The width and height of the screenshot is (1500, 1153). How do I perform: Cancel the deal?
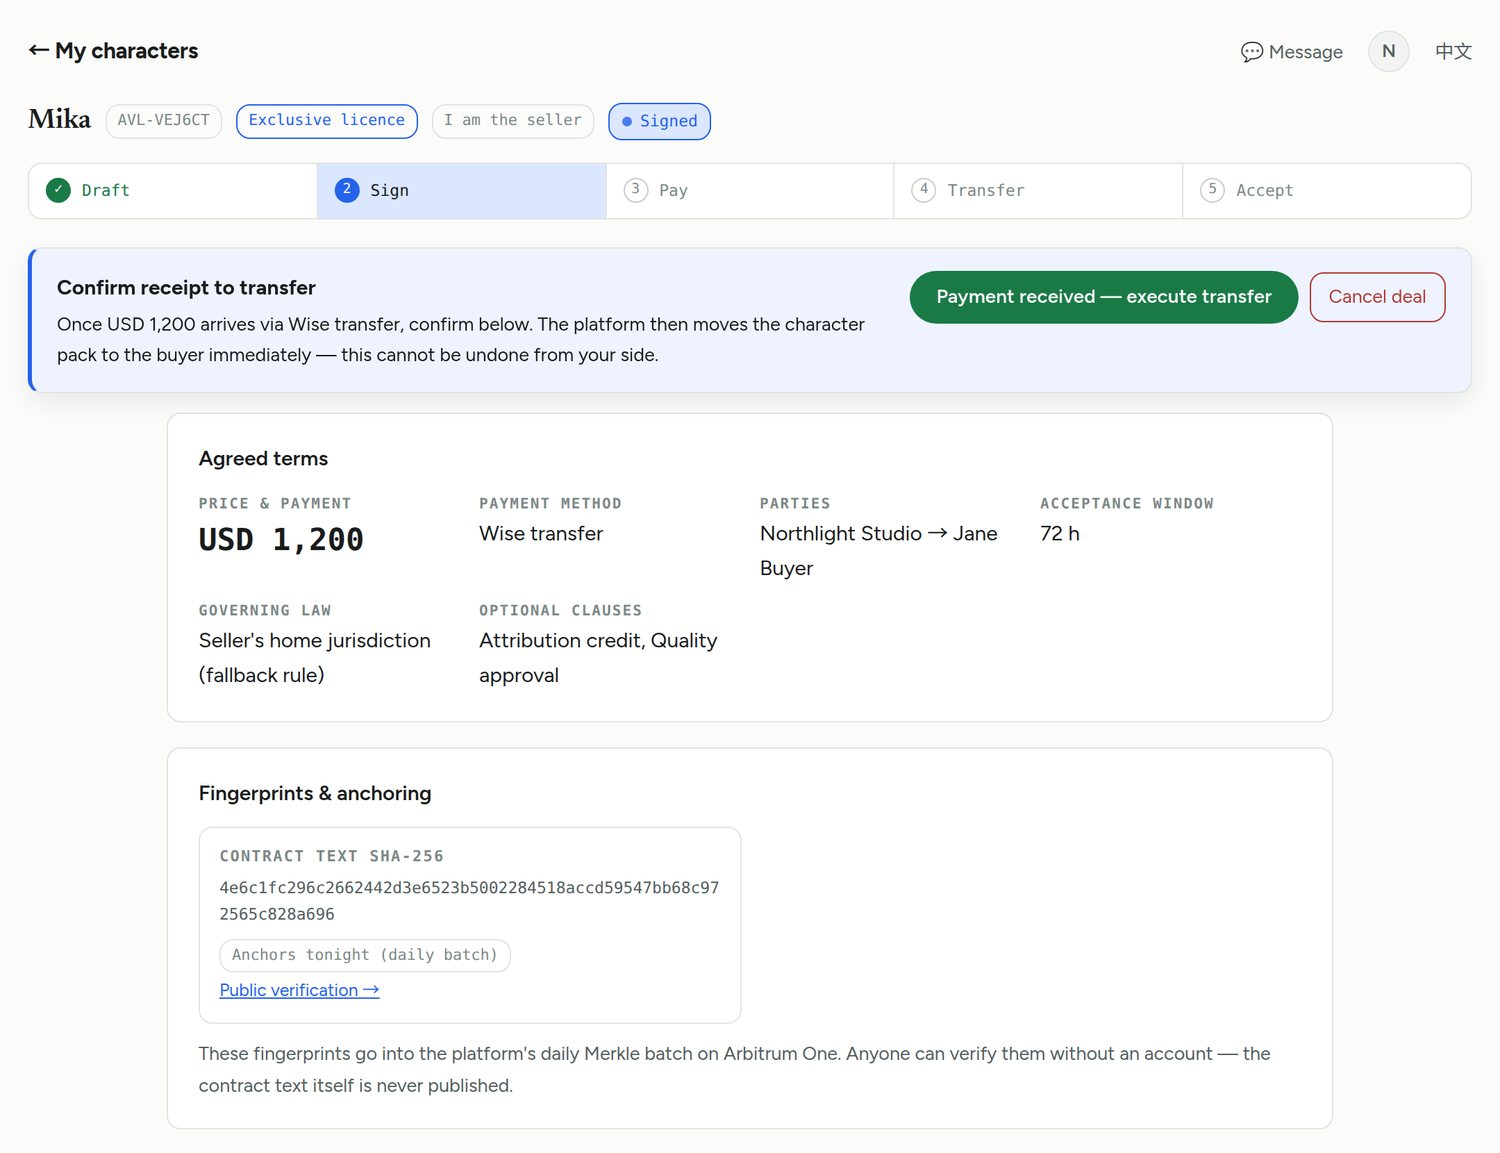coord(1377,297)
